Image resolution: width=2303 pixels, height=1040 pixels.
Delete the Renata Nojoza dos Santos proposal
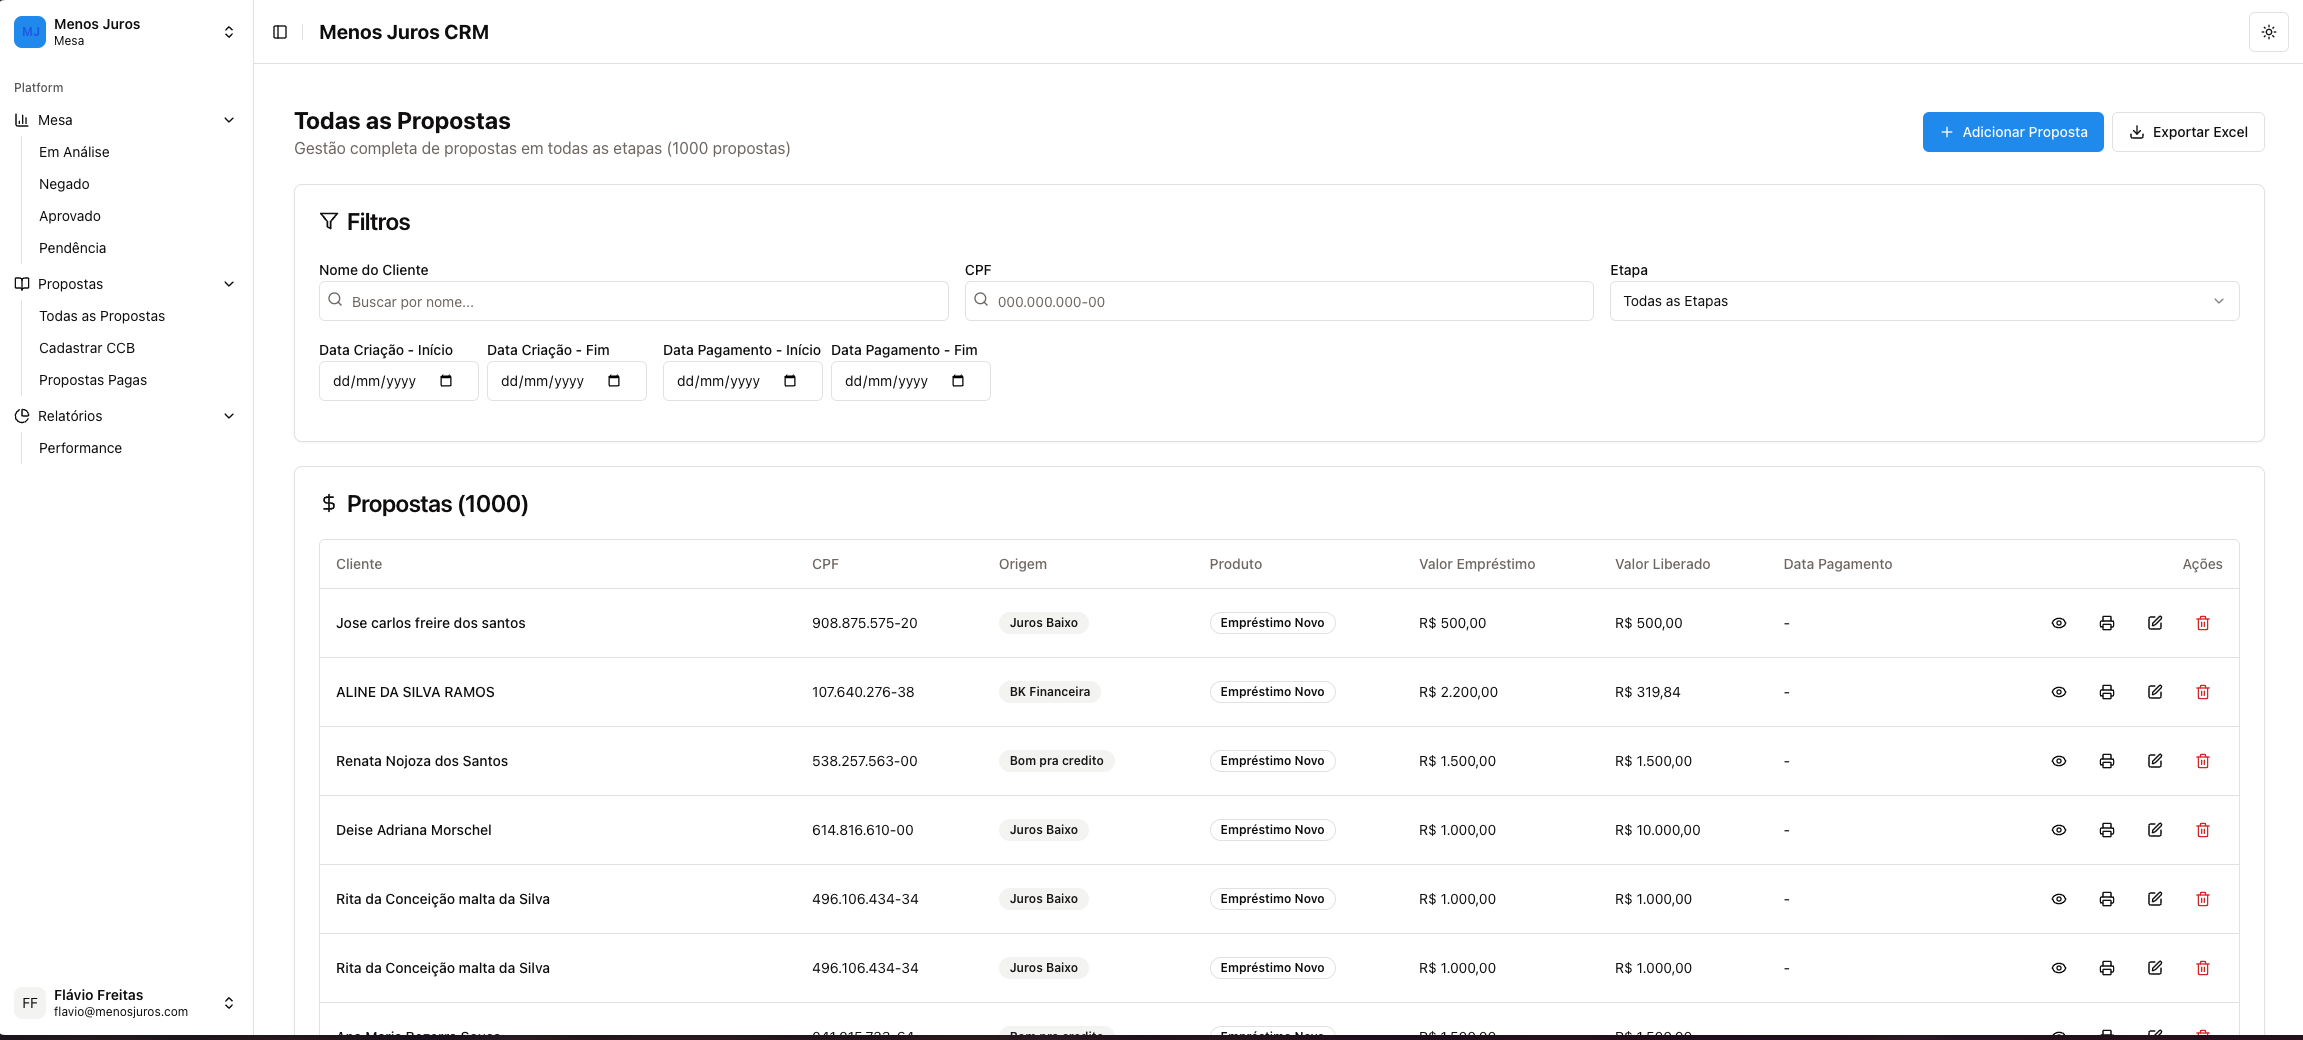2203,761
